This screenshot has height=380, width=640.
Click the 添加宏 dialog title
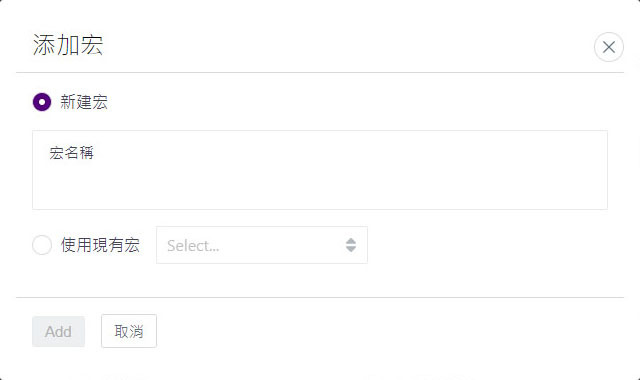pyautogui.click(x=68, y=45)
